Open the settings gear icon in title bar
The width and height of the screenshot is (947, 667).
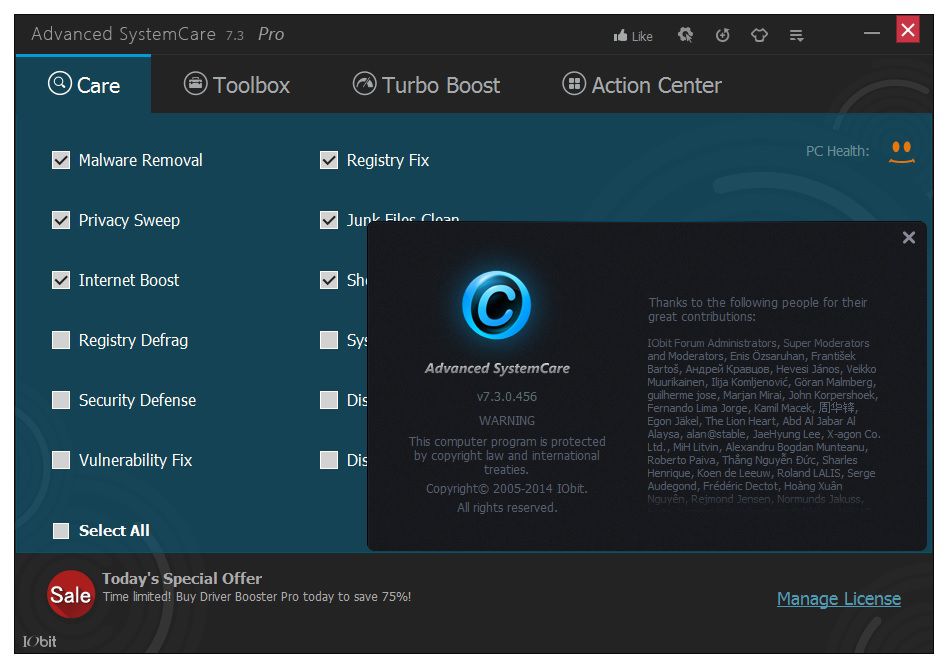click(x=685, y=35)
